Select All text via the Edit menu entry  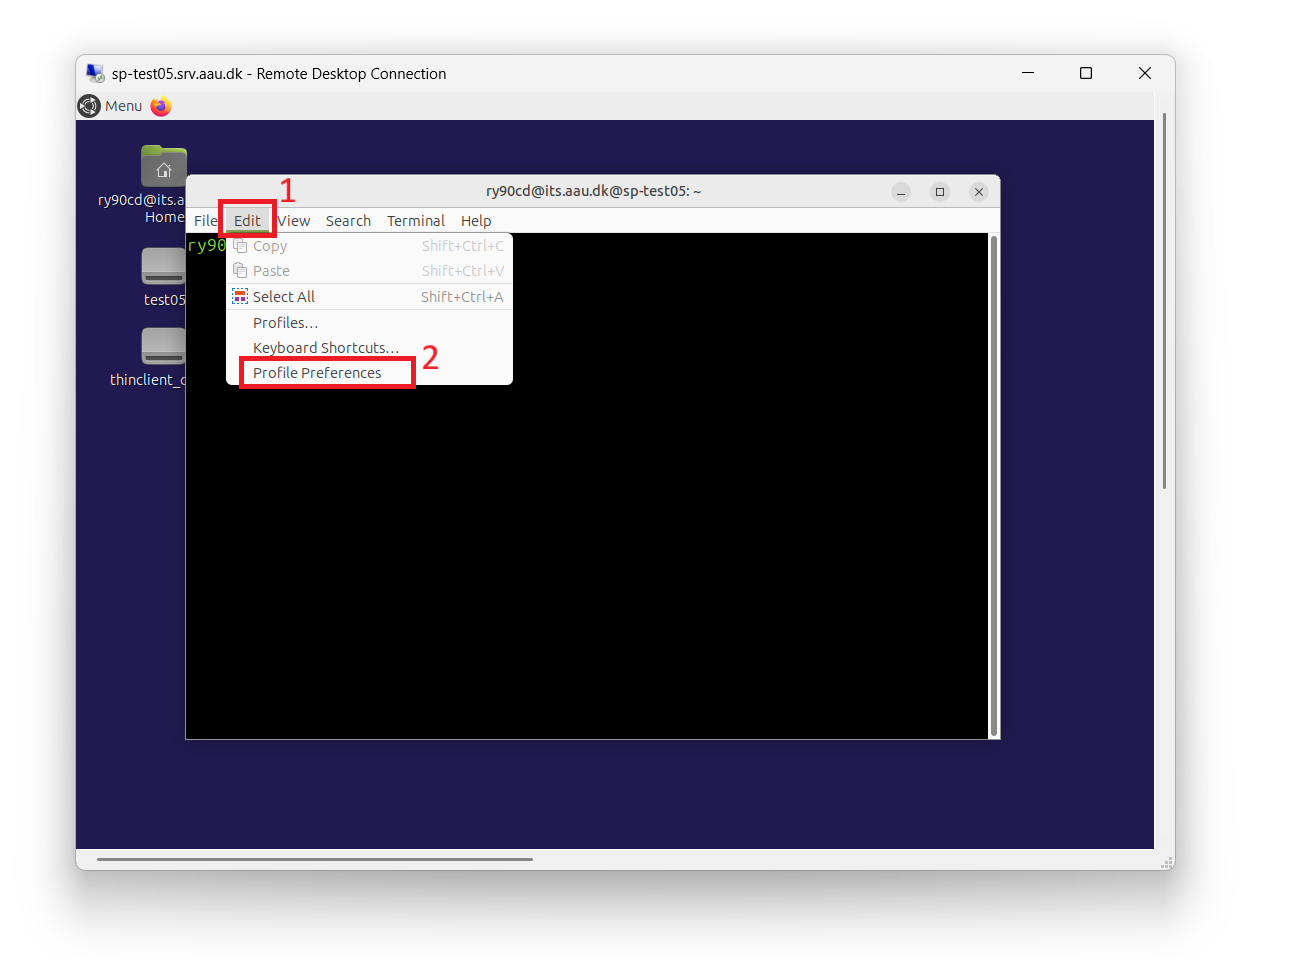(x=284, y=296)
